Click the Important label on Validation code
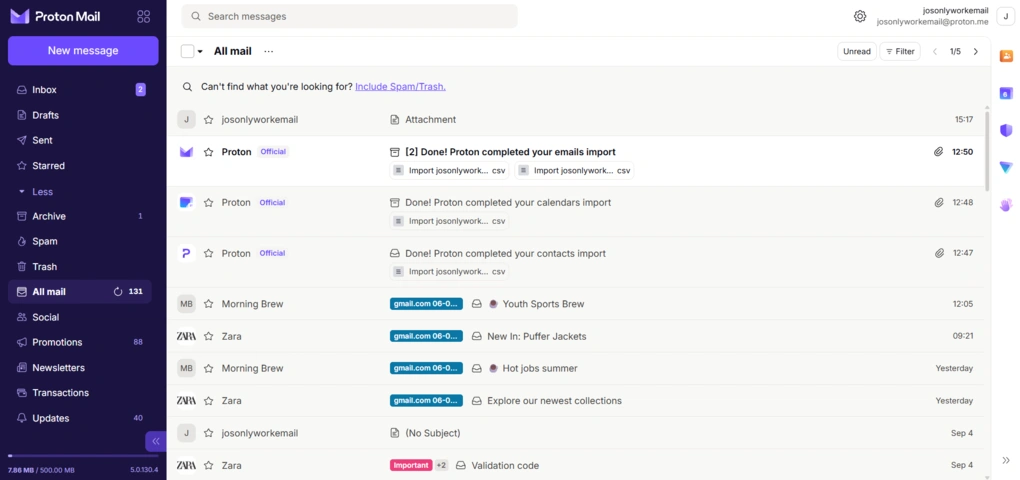 click(x=410, y=465)
